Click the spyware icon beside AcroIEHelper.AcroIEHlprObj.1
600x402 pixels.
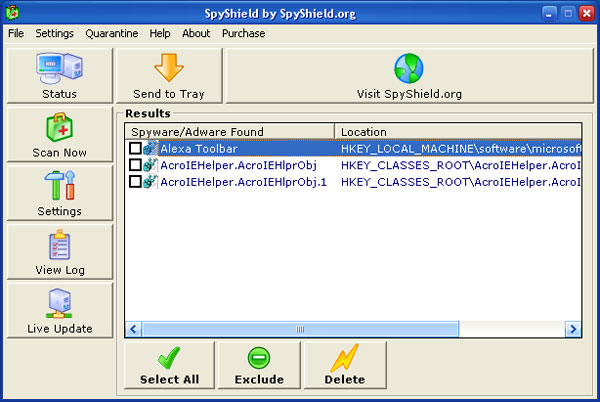(x=150, y=182)
